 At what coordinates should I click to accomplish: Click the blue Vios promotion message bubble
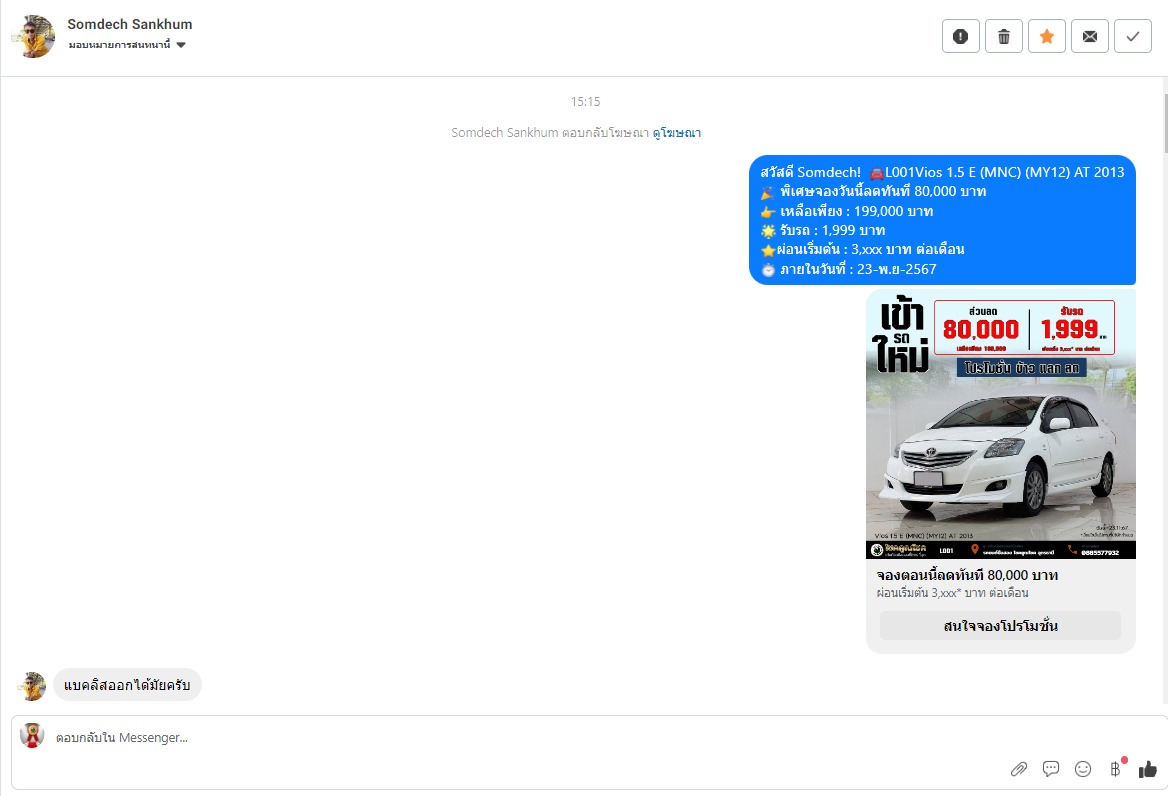(942, 220)
